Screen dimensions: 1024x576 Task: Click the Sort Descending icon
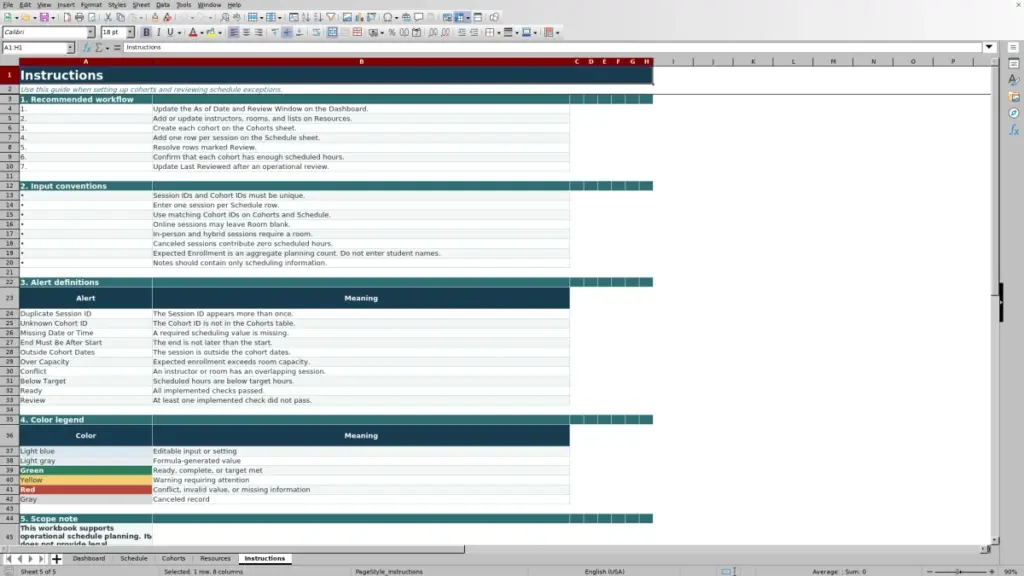coord(318,18)
